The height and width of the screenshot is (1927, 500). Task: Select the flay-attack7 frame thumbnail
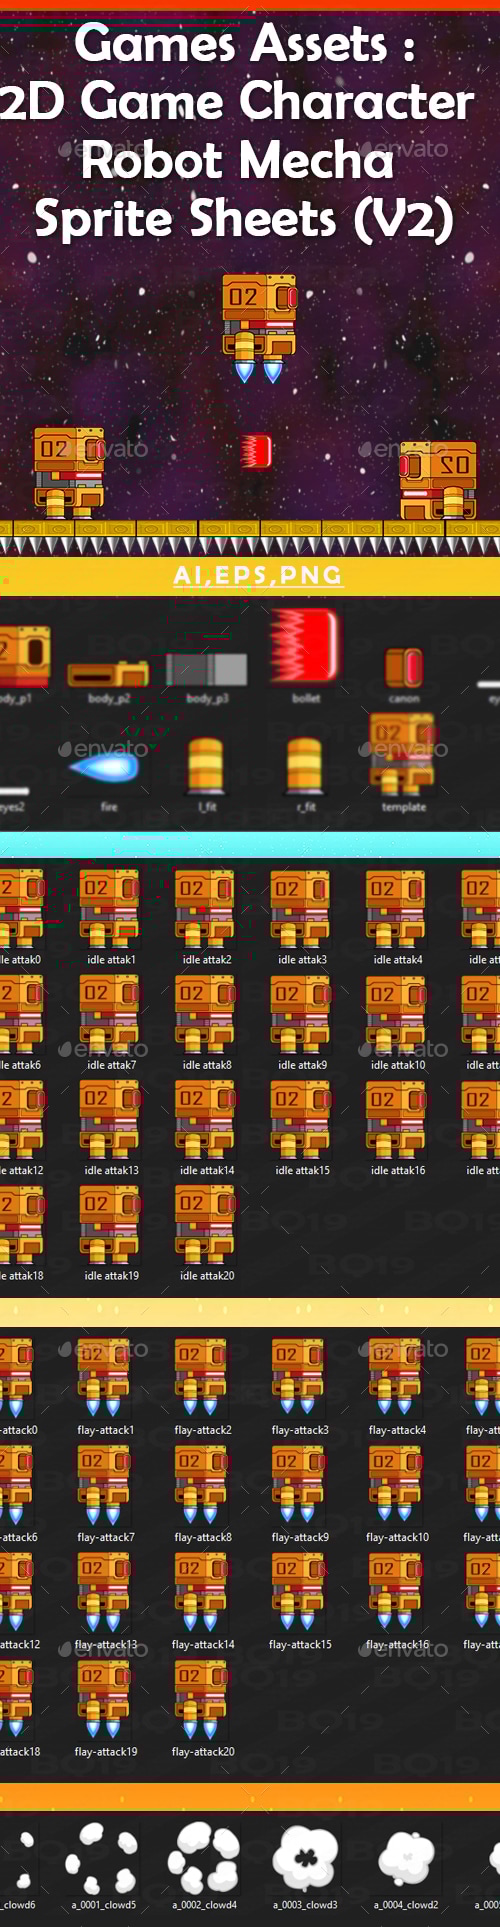pos(104,1484)
